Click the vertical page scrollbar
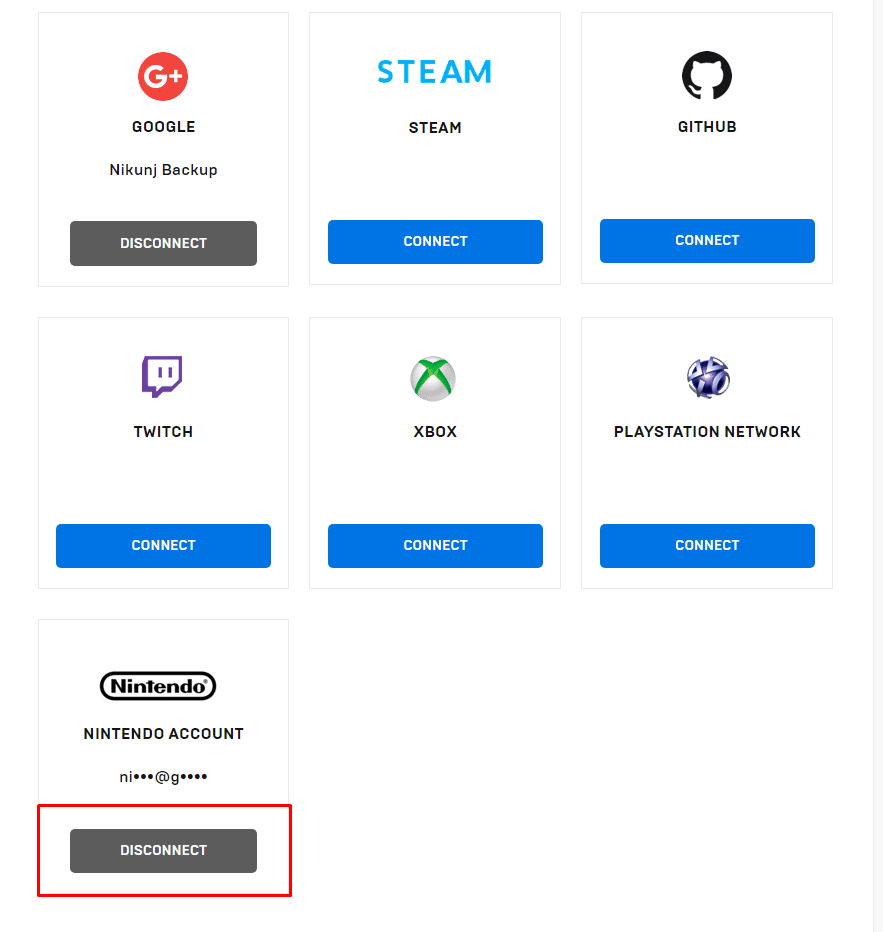This screenshot has width=883, height=932. tap(878, 466)
